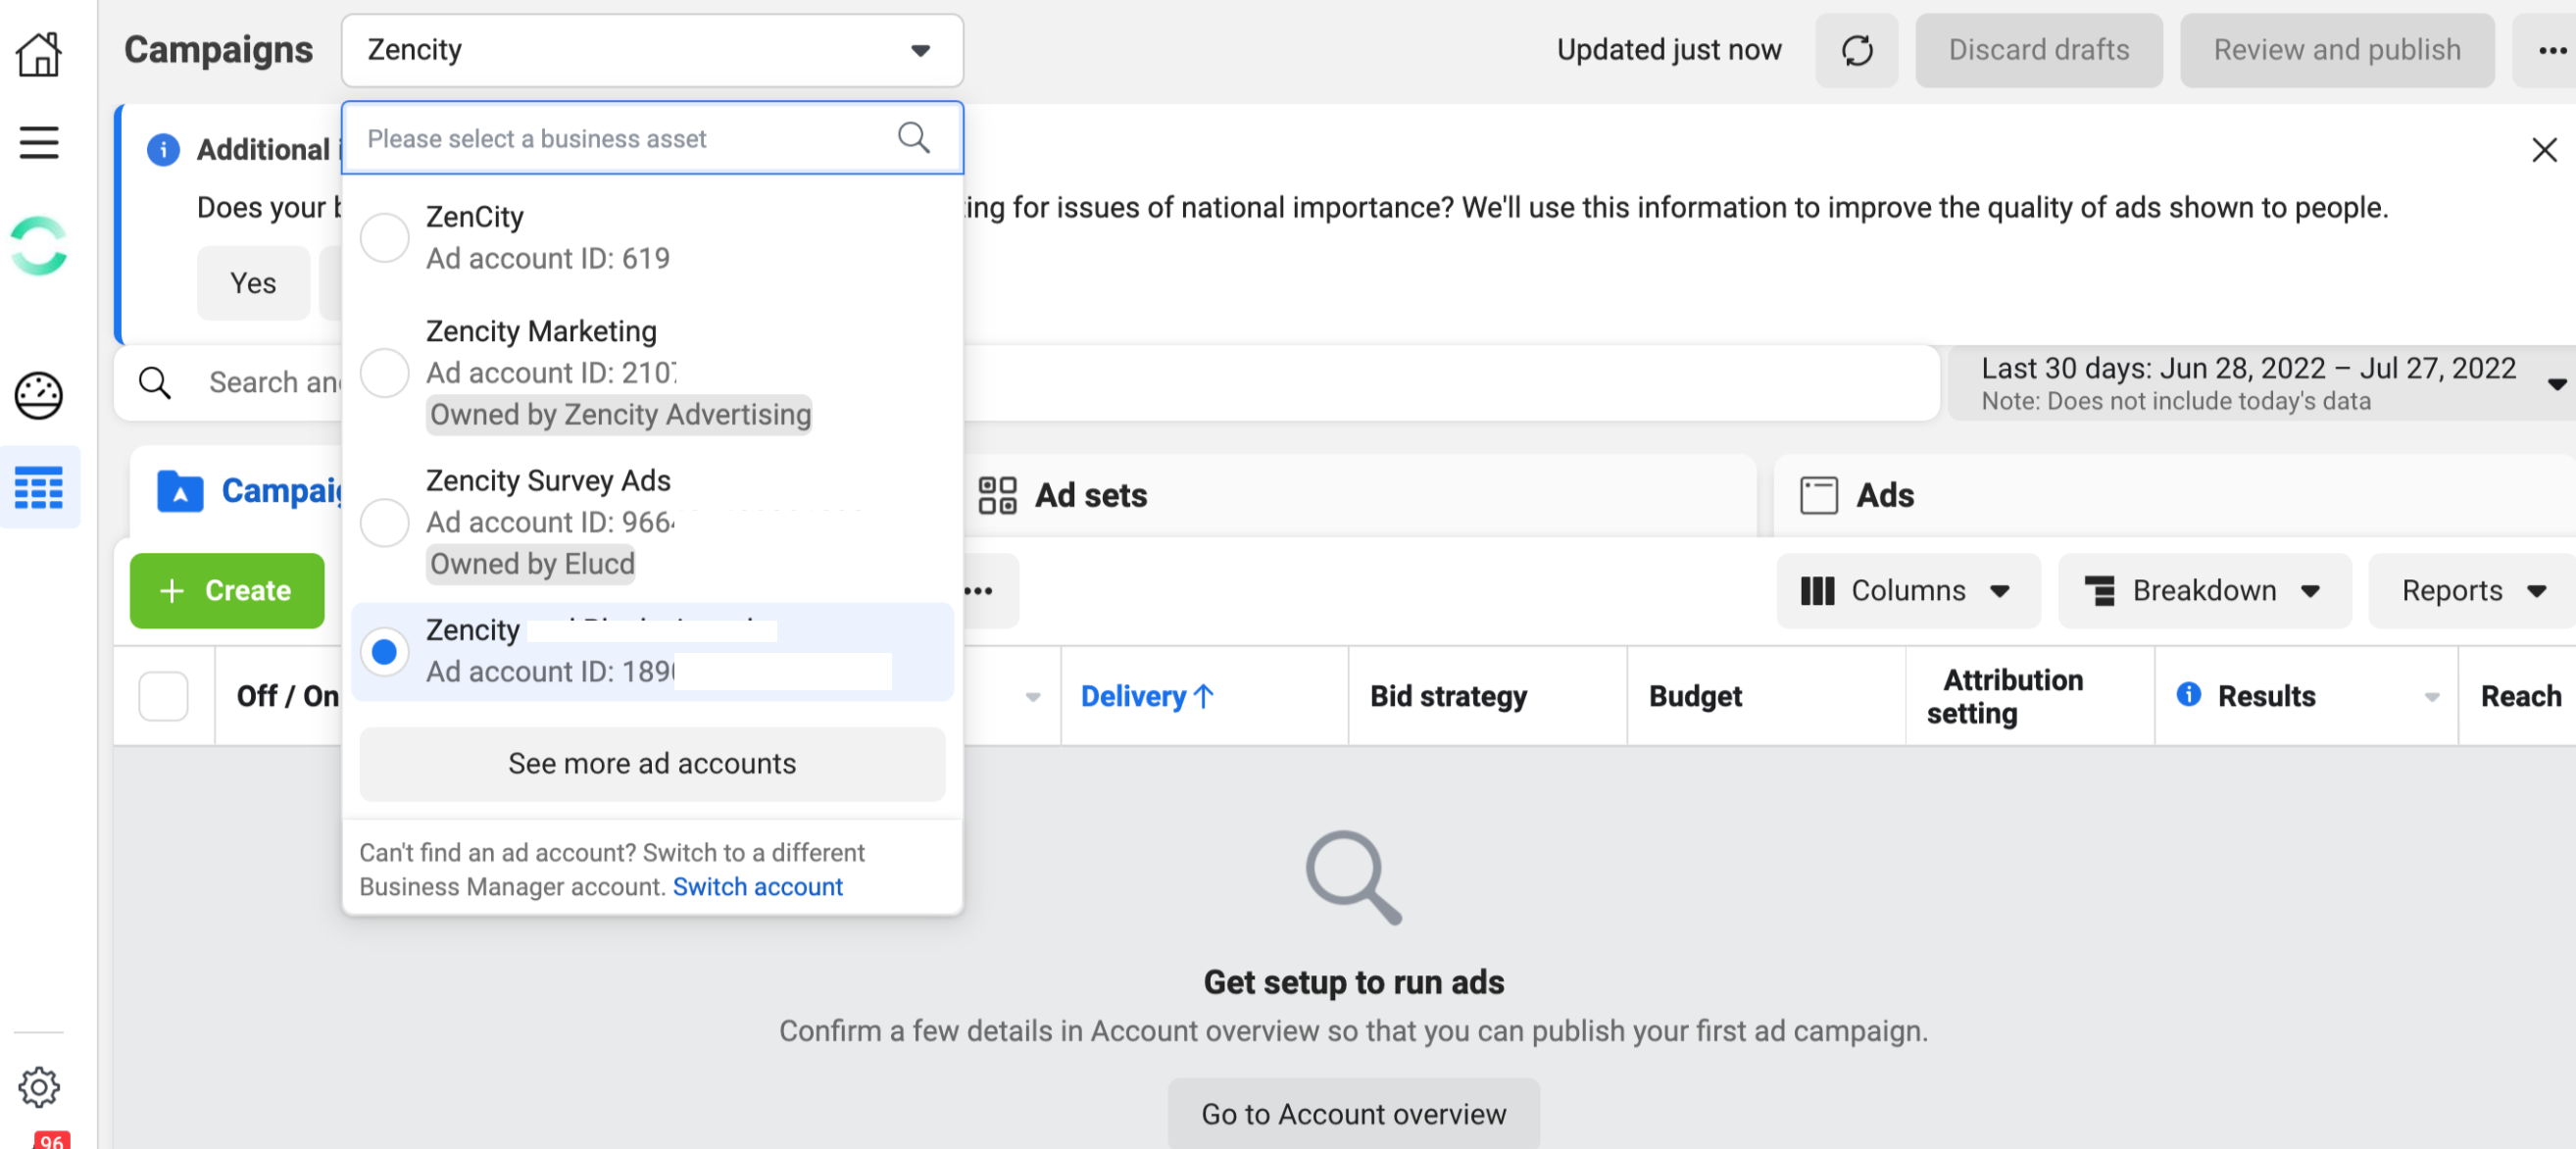Click the Results info icon
The width and height of the screenshot is (2576, 1149).
2187,694
